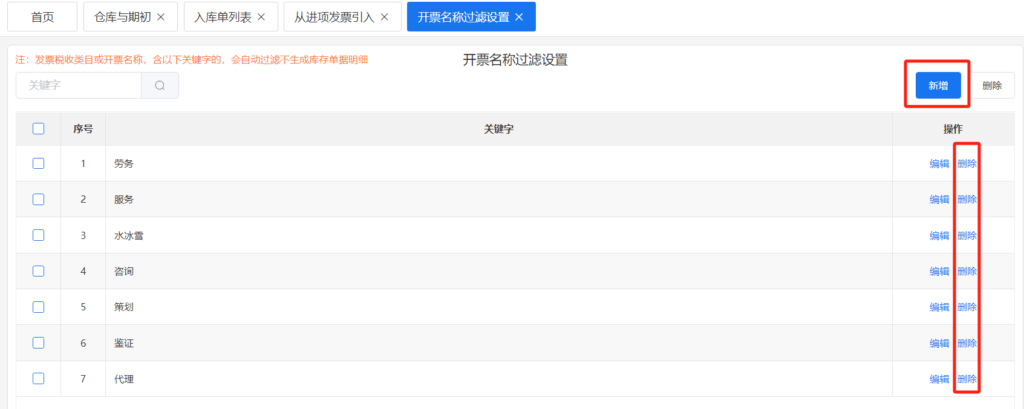Click the top-right 删除 button
Viewport: 1024px width, 409px height.
pos(991,86)
